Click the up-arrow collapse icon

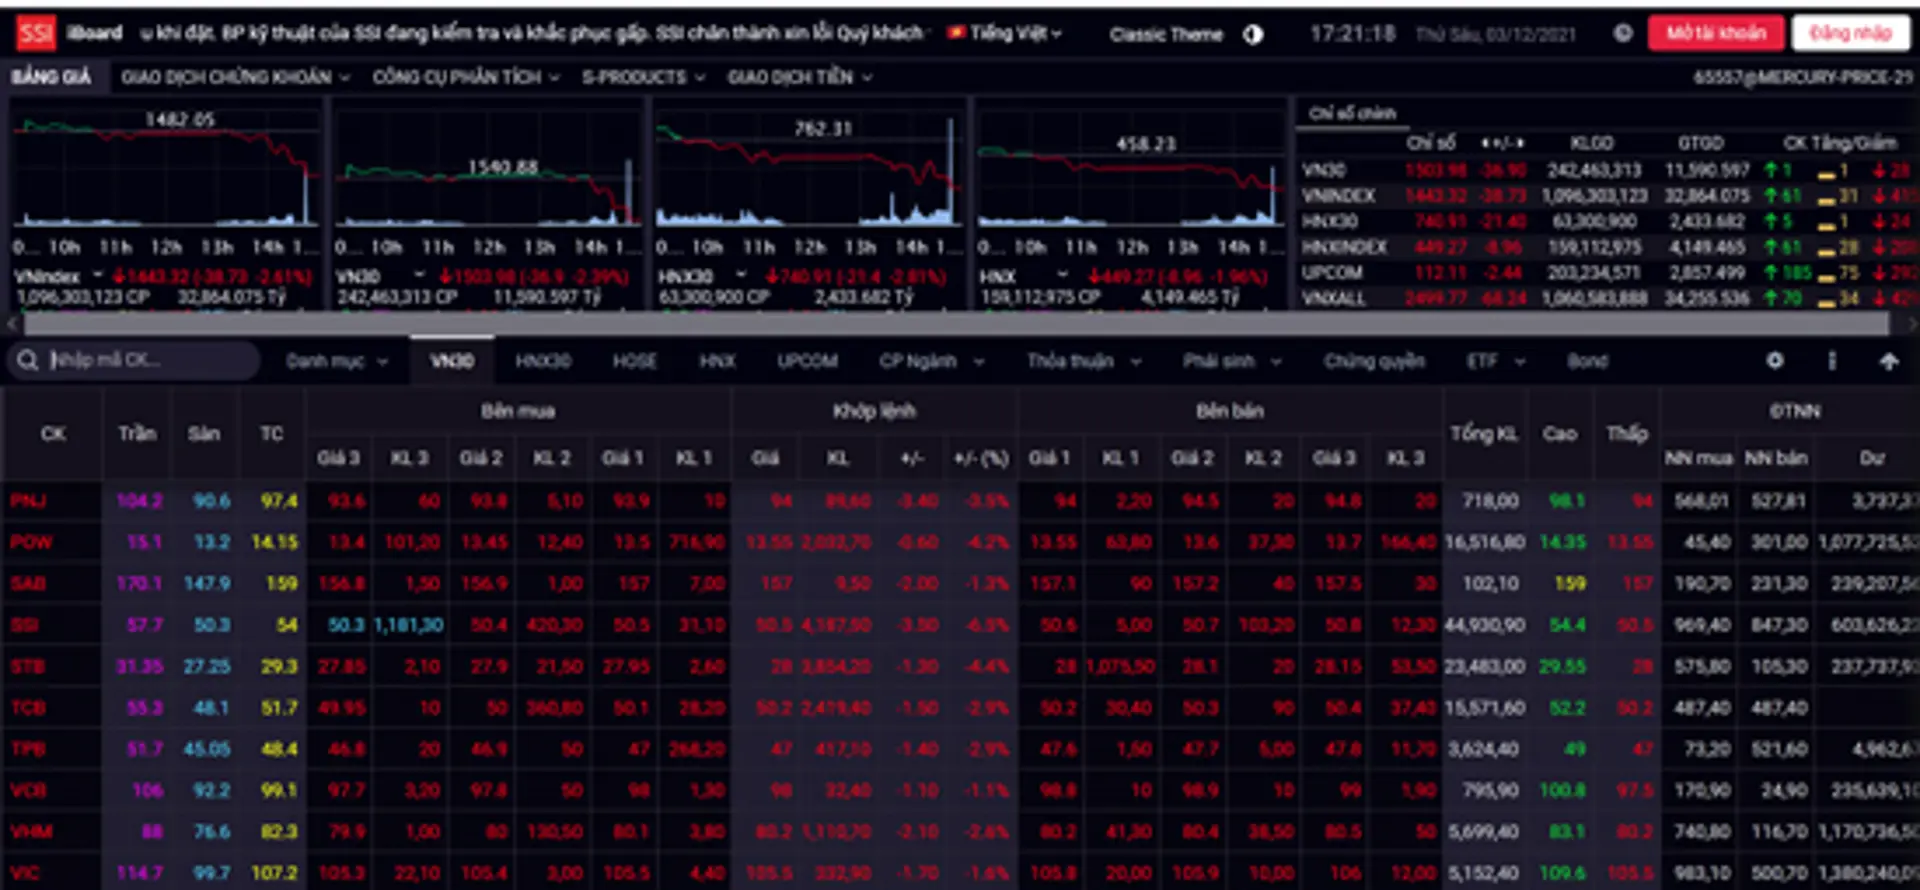1889,360
